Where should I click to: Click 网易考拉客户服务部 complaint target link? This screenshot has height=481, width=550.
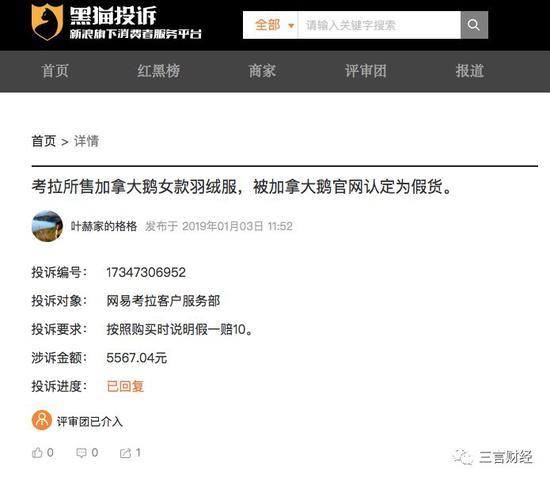click(x=163, y=301)
